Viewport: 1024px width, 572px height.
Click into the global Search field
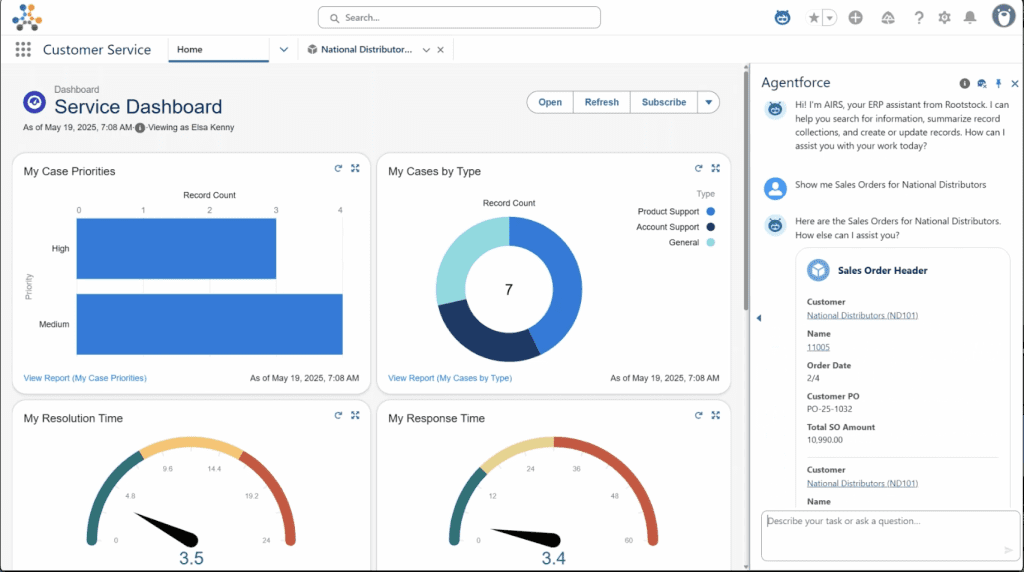[459, 18]
